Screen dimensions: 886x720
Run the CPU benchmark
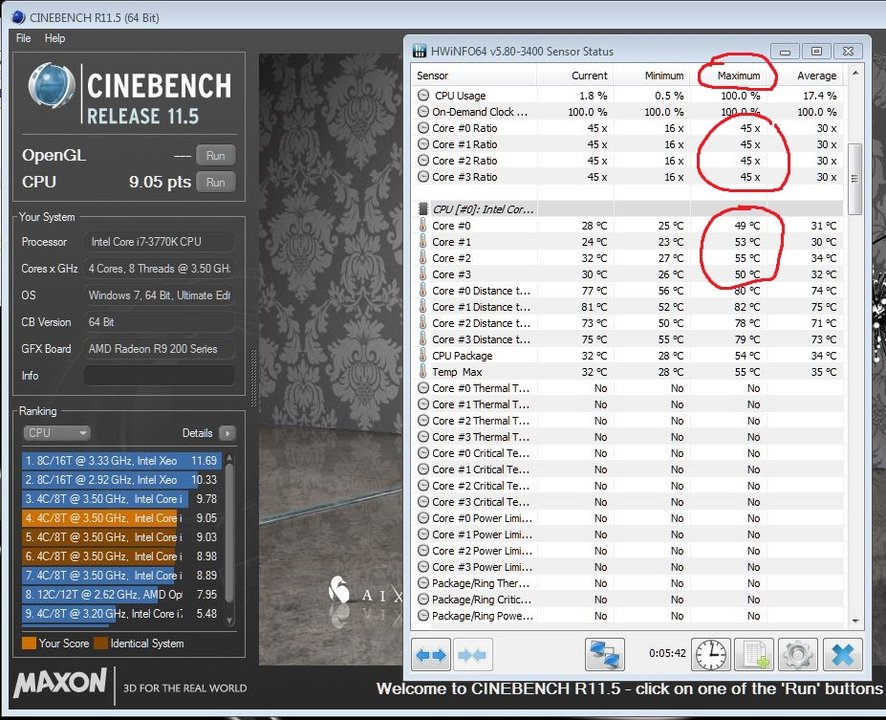[215, 183]
